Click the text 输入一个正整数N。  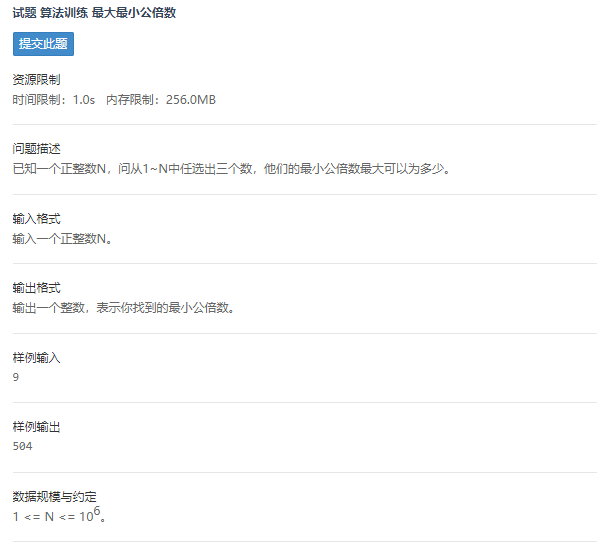63,239
